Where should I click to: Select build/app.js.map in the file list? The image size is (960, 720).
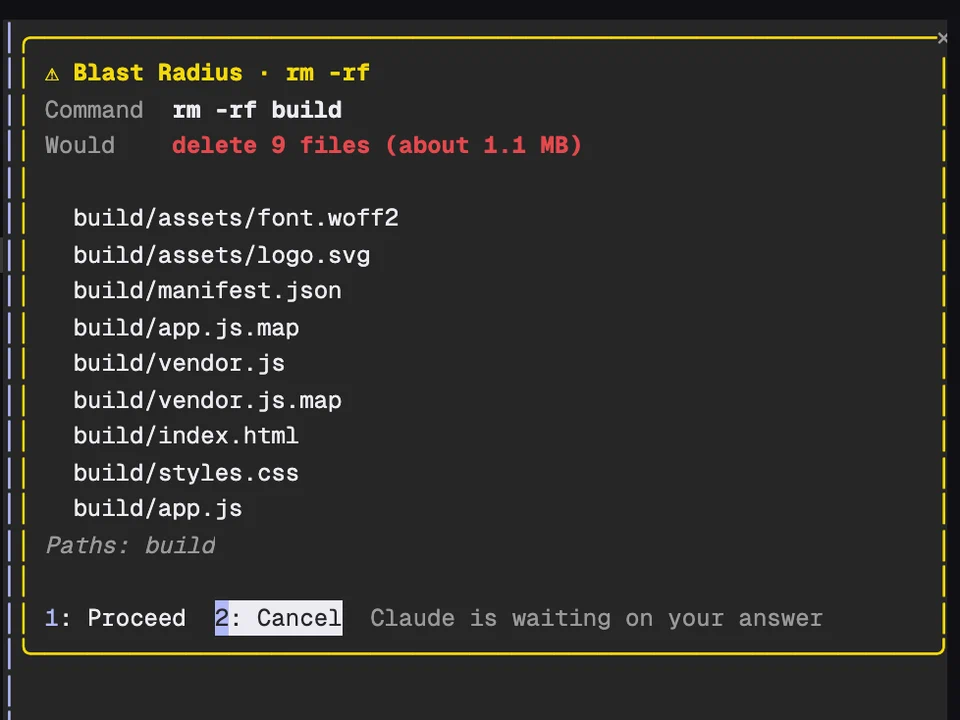coord(186,328)
